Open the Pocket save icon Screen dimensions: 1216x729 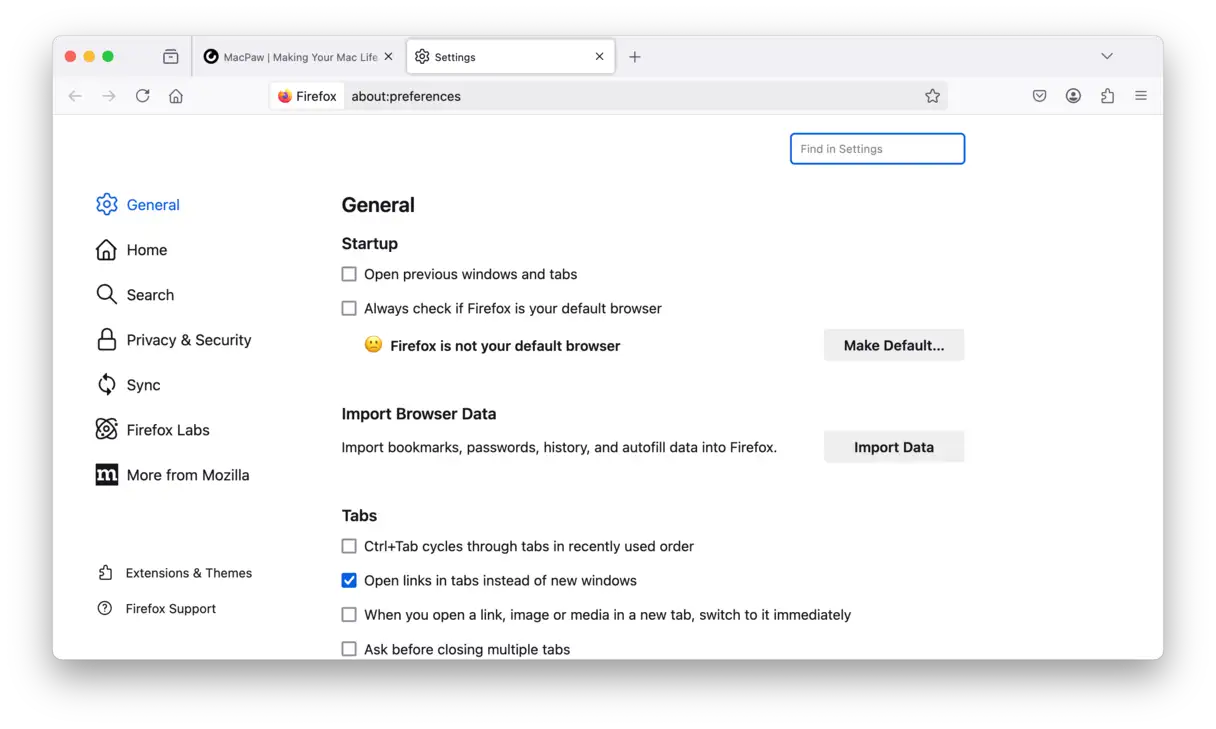[x=1040, y=96]
